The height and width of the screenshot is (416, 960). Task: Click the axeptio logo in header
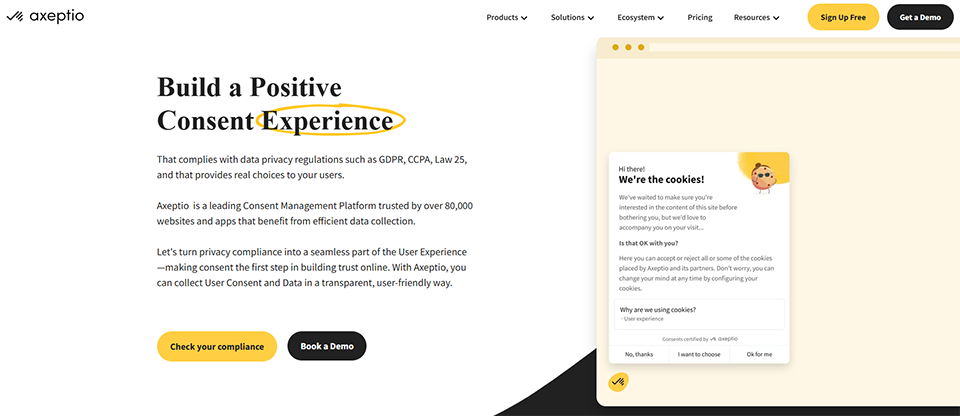(45, 17)
